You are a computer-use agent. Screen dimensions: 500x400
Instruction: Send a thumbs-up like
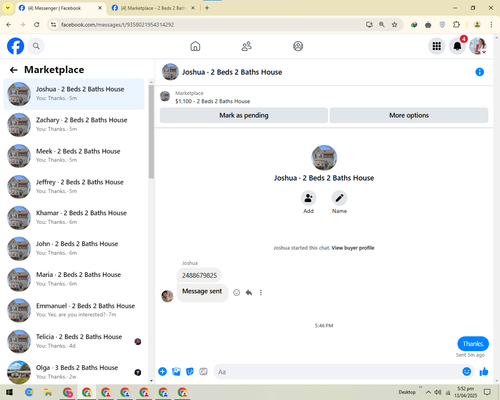point(484,371)
